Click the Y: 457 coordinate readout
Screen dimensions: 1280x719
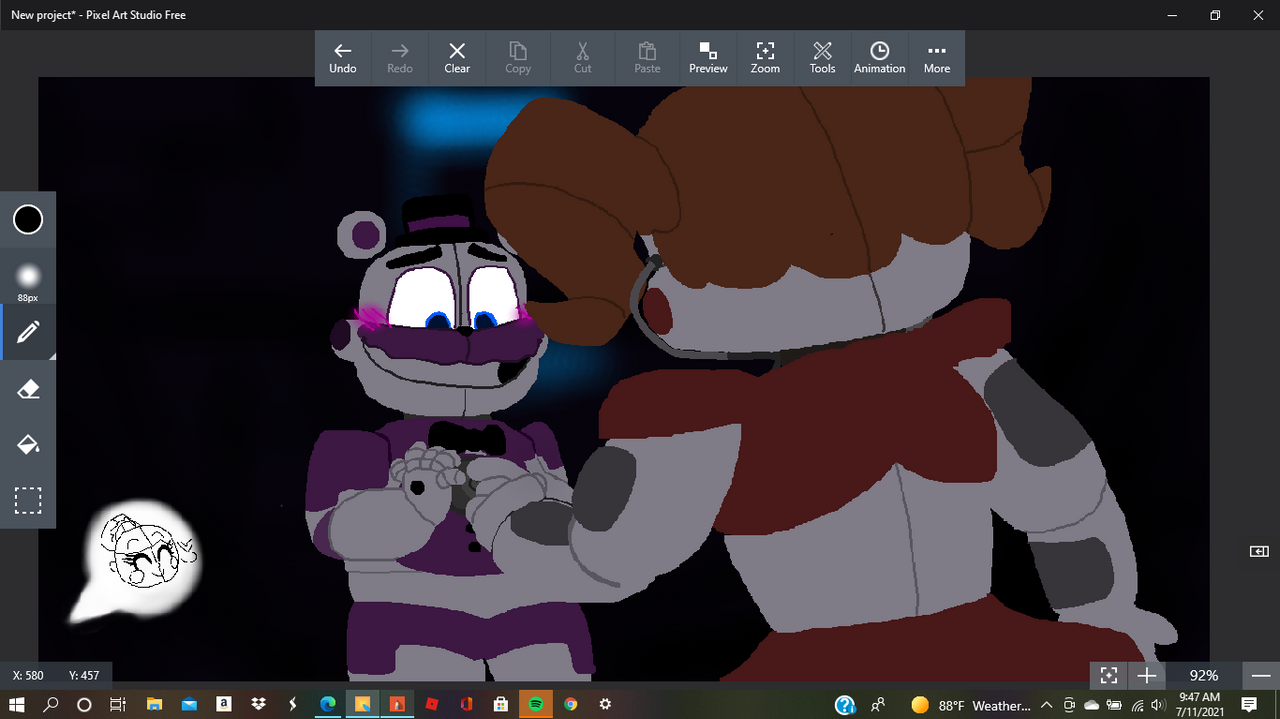pos(85,675)
